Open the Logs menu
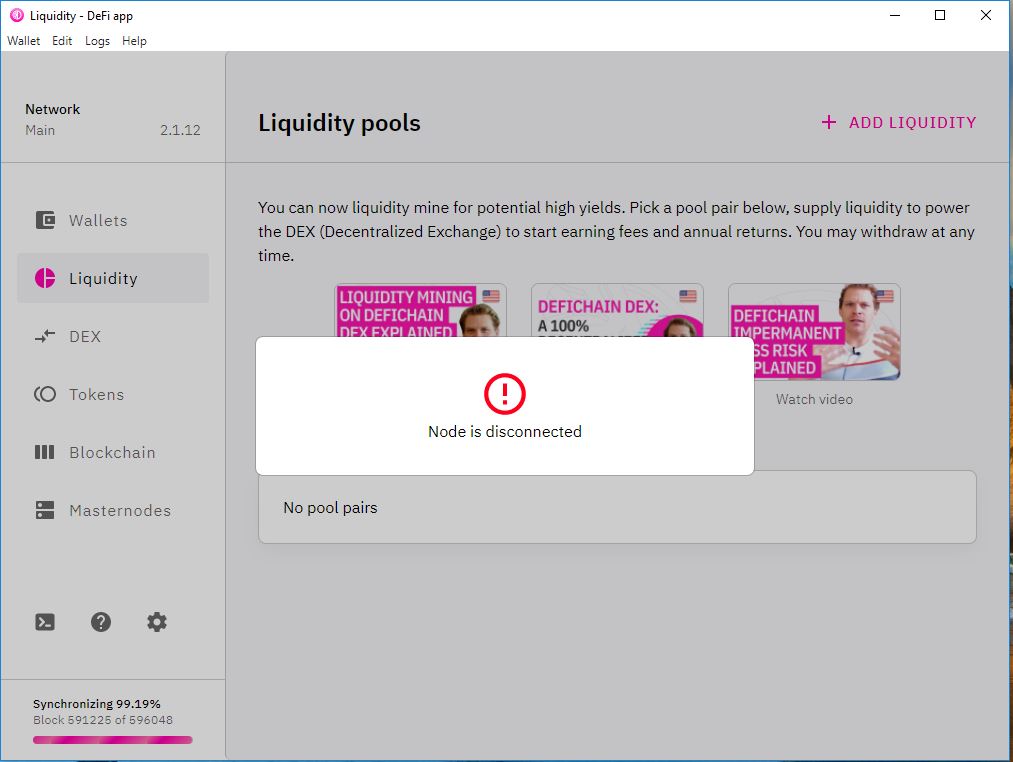Screen dimensions: 1013x762 [x=98, y=41]
